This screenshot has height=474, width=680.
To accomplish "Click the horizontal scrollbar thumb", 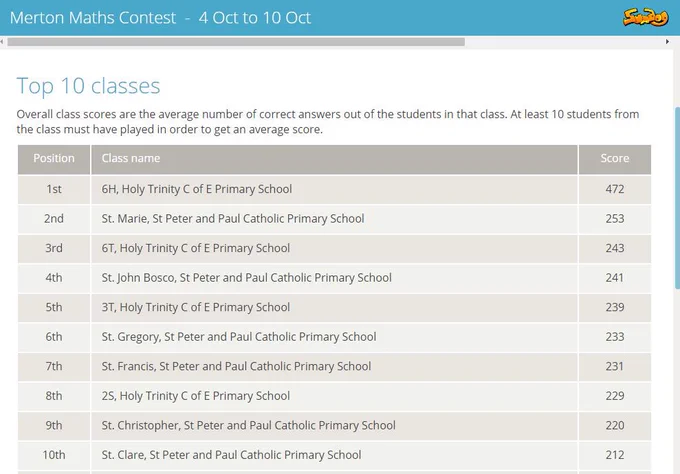I will [236, 42].
